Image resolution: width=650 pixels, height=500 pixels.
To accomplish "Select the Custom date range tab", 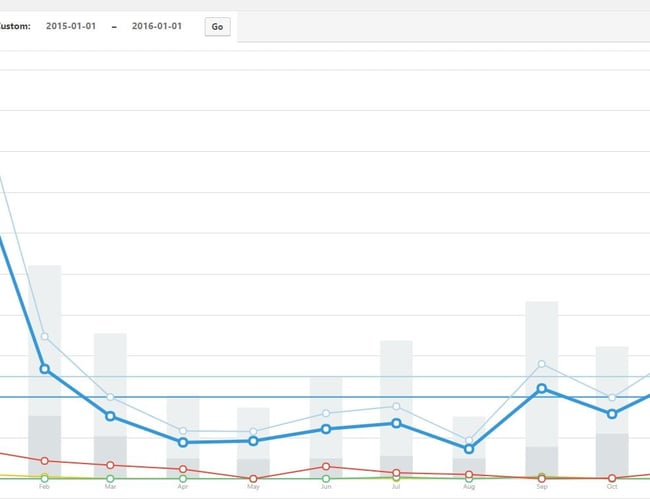I will (x=15, y=27).
